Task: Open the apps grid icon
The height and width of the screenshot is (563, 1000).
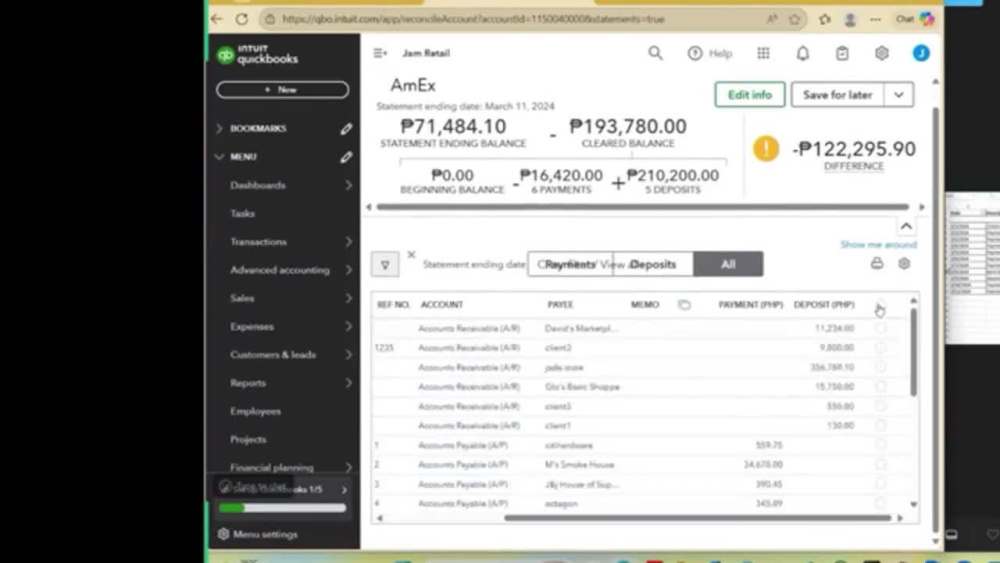Action: 763,53
